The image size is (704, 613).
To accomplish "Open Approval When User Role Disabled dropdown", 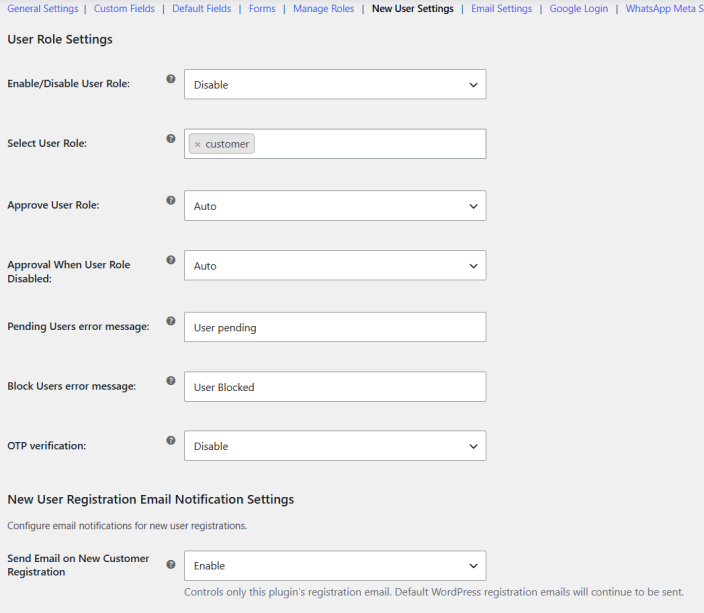I will click(335, 265).
